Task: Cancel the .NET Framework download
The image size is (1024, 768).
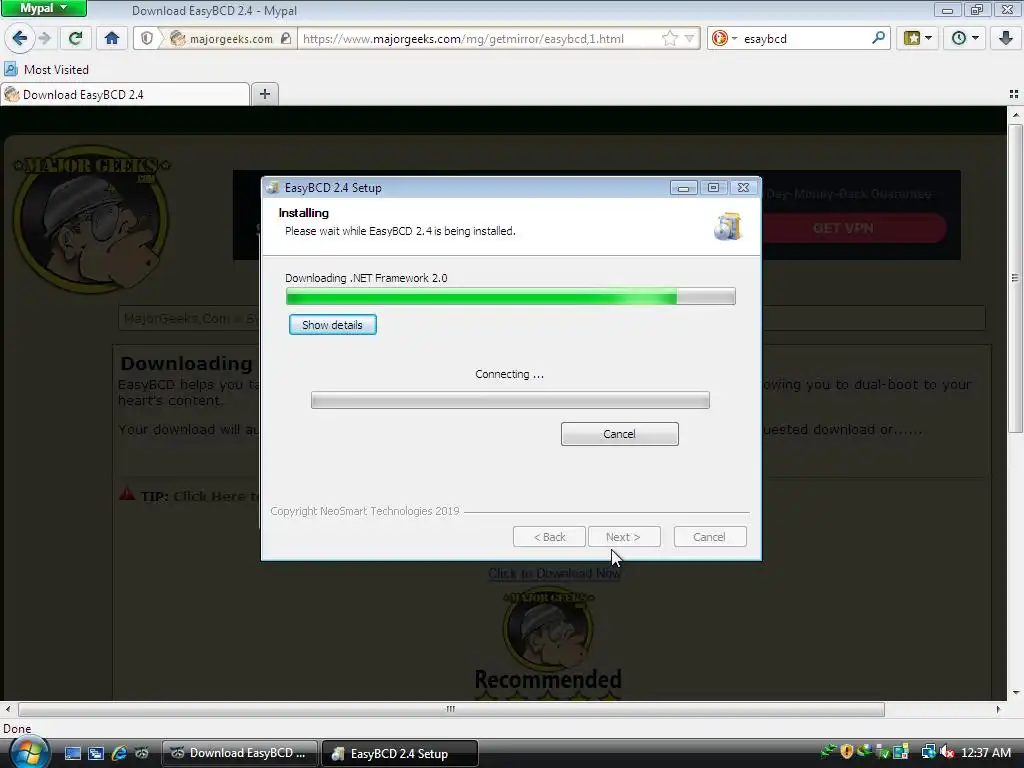Action: (619, 434)
